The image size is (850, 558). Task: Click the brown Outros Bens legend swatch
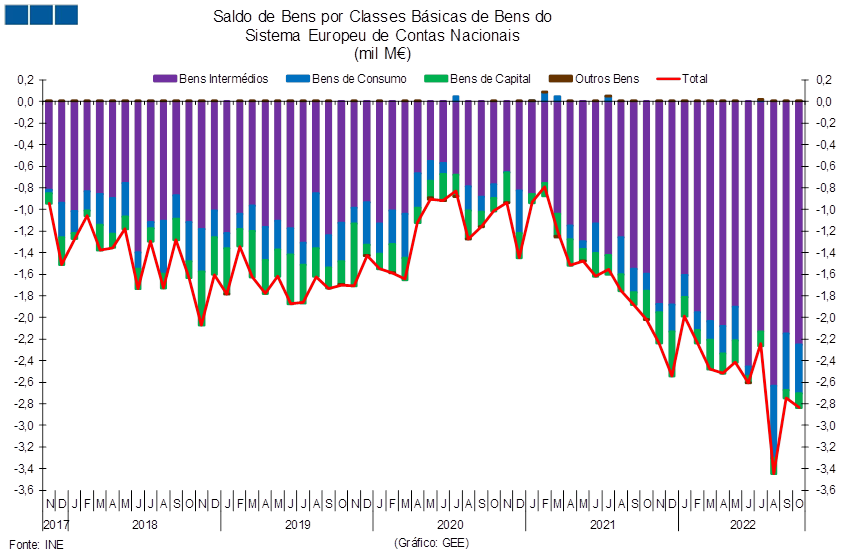561,79
